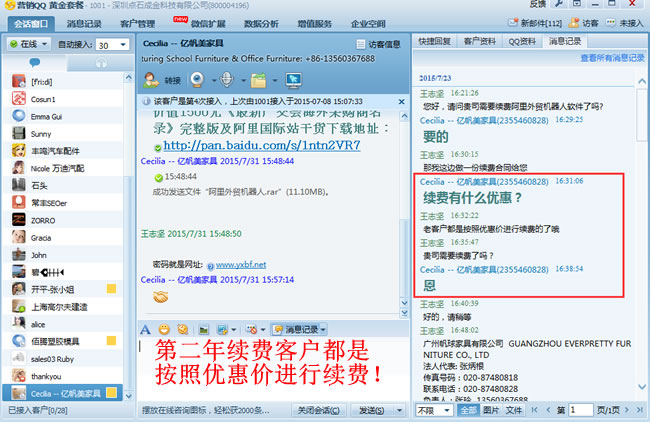The width and height of the screenshot is (650, 422).
Task: Select the chat bubble contacts tab
Action: click(x=34, y=63)
